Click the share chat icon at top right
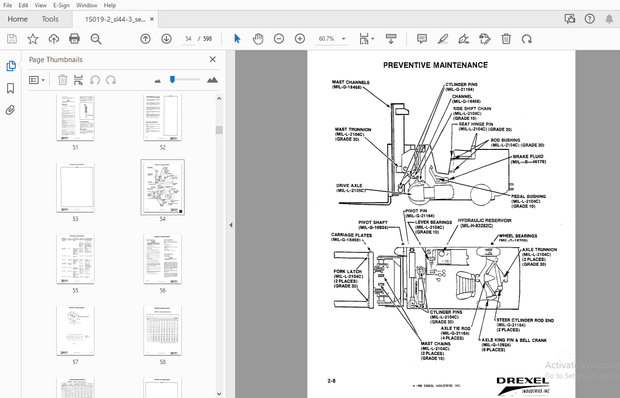620x398 pixels. (570, 19)
